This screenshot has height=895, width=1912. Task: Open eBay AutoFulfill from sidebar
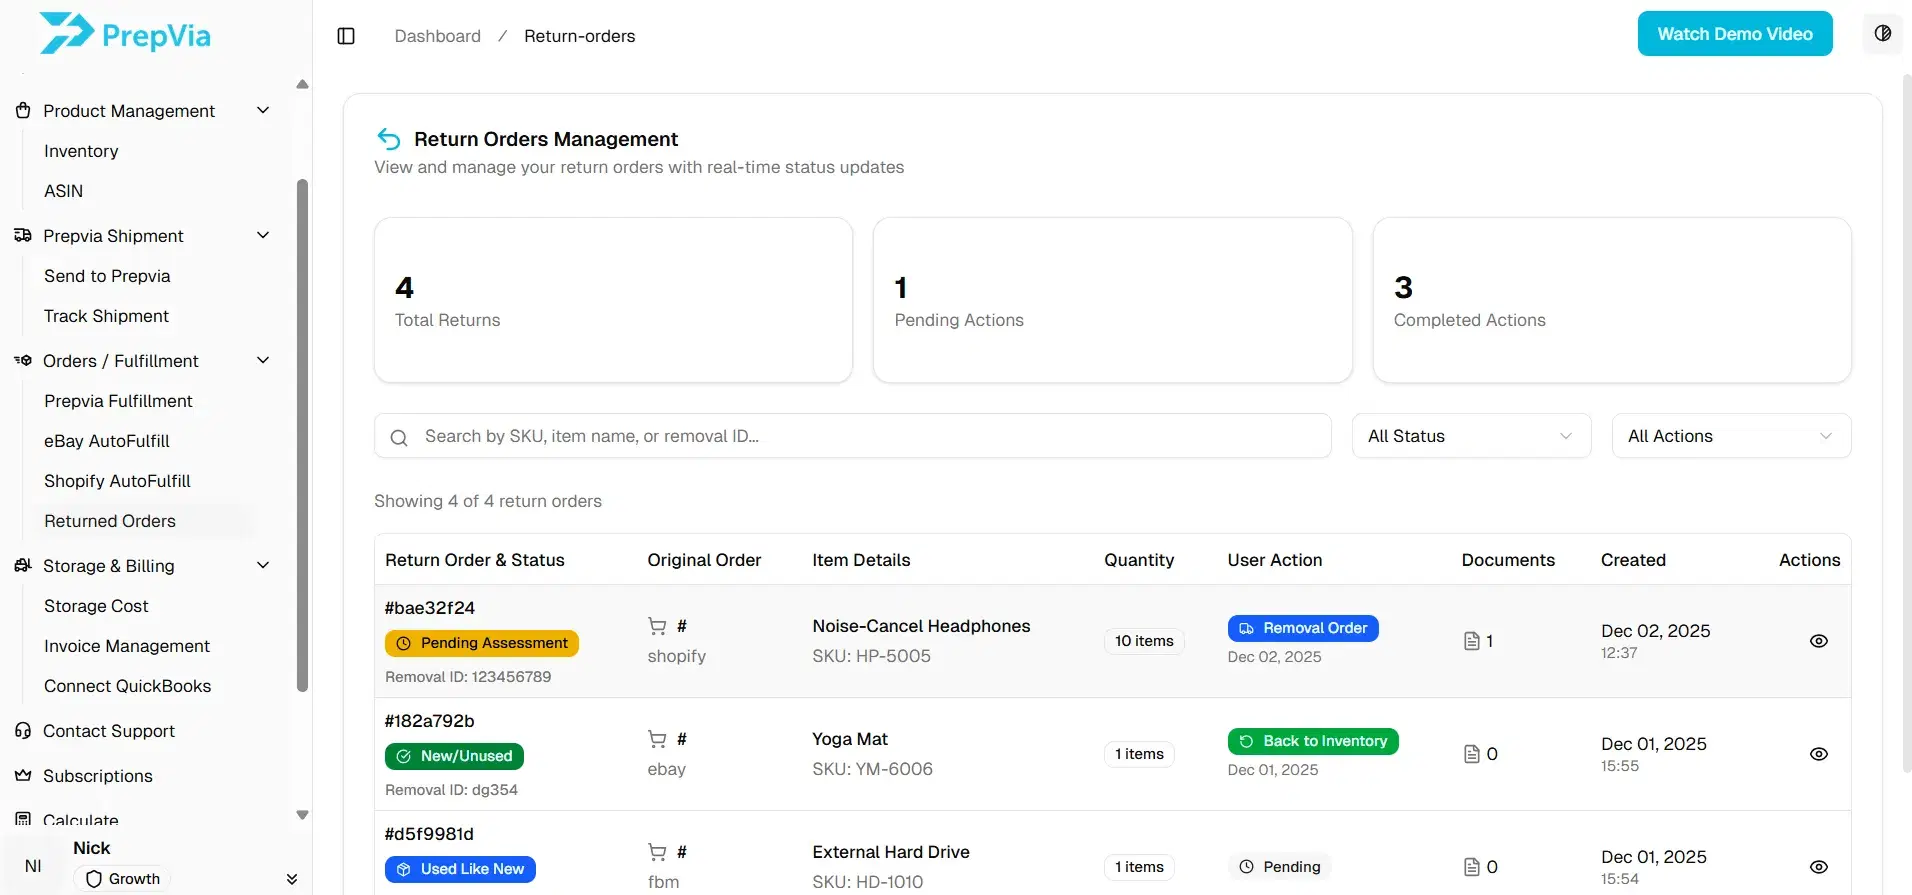tap(107, 441)
